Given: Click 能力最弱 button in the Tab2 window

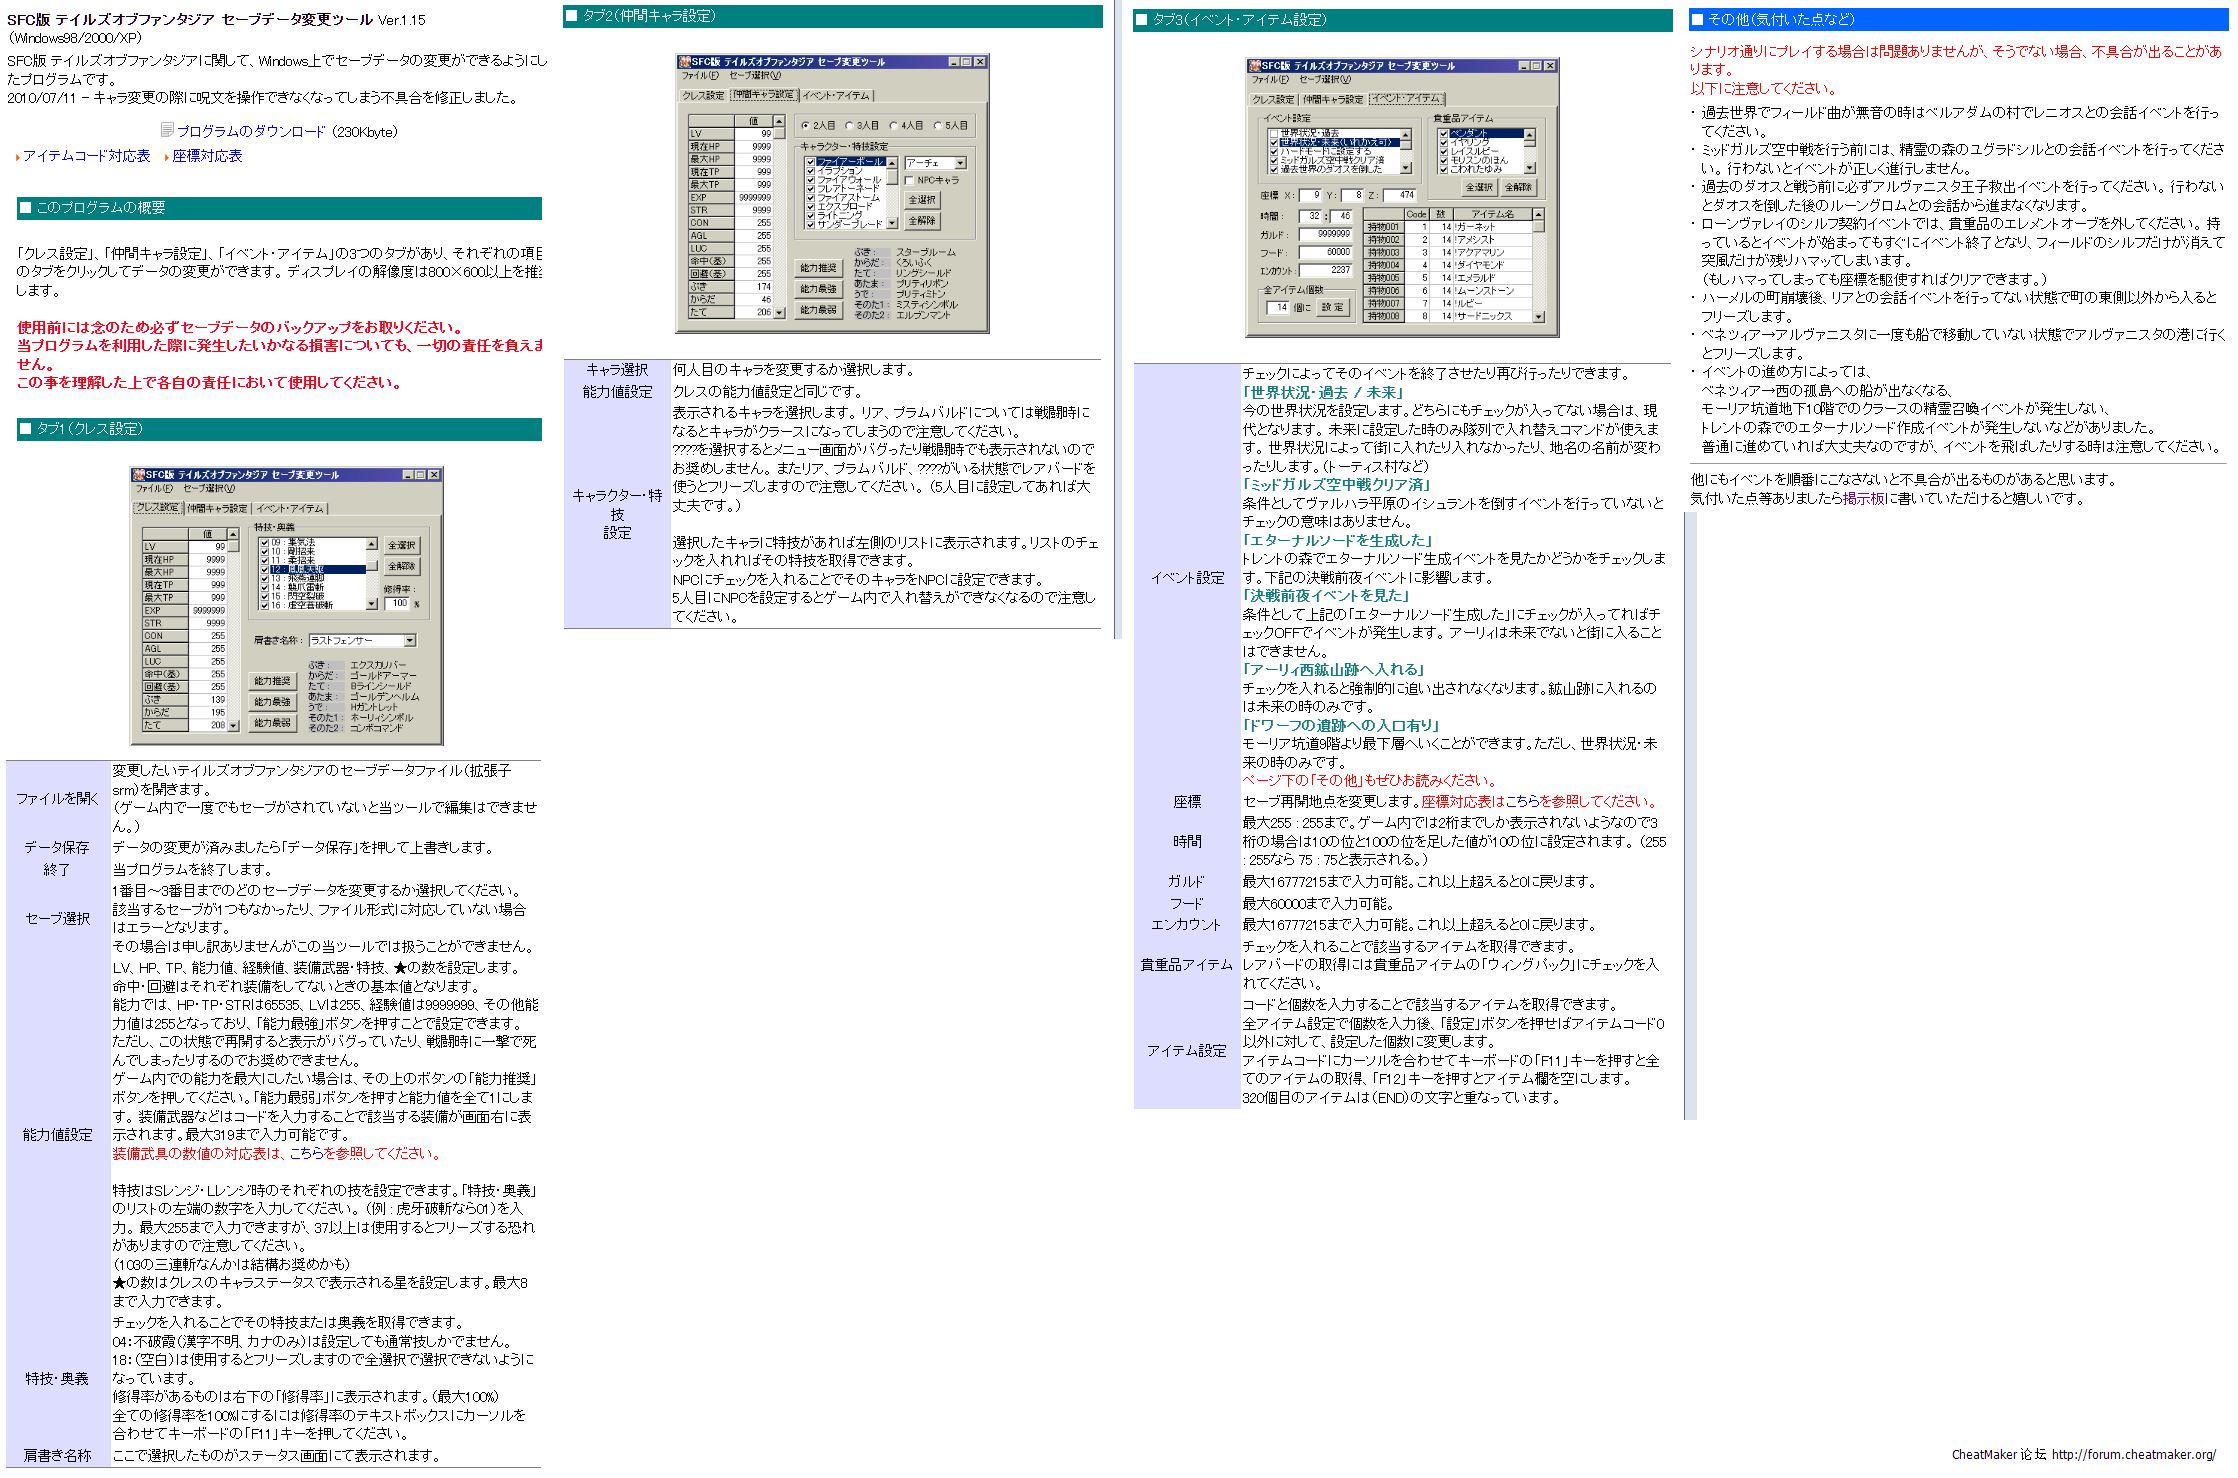Looking at the screenshot, I should [x=819, y=310].
